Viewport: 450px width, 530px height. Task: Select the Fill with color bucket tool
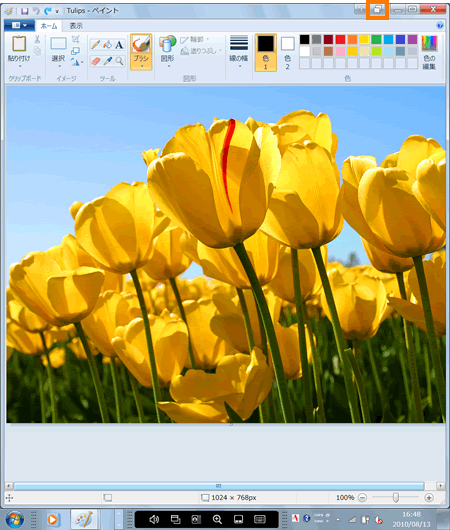coord(108,45)
